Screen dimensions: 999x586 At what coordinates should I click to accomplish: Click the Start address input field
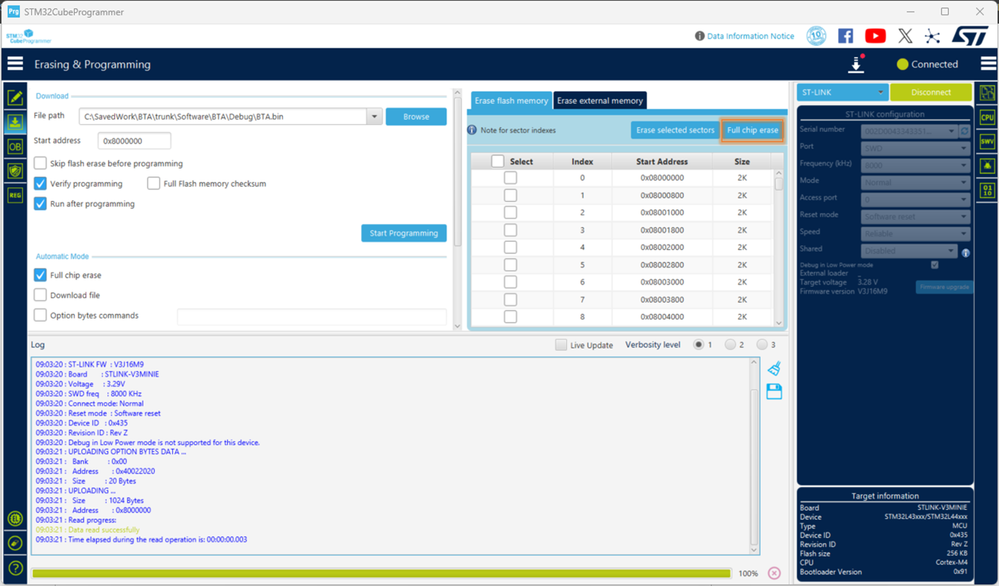(x=134, y=141)
